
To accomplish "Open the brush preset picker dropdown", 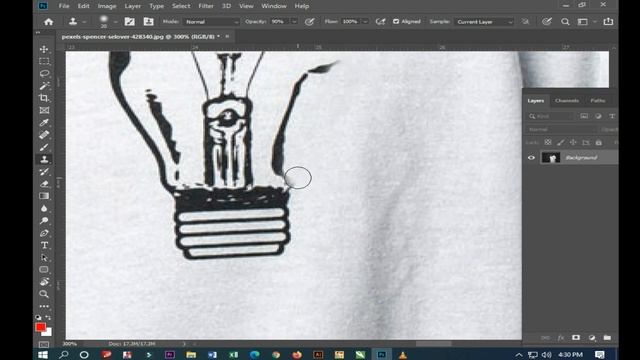I will [115, 22].
